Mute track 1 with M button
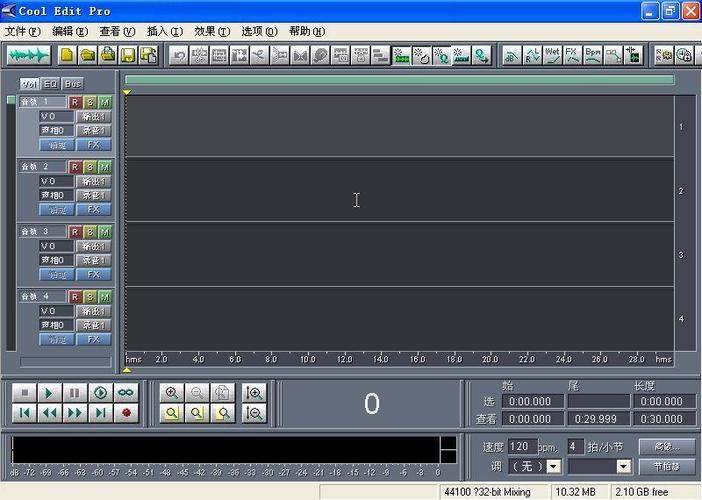 pos(105,103)
